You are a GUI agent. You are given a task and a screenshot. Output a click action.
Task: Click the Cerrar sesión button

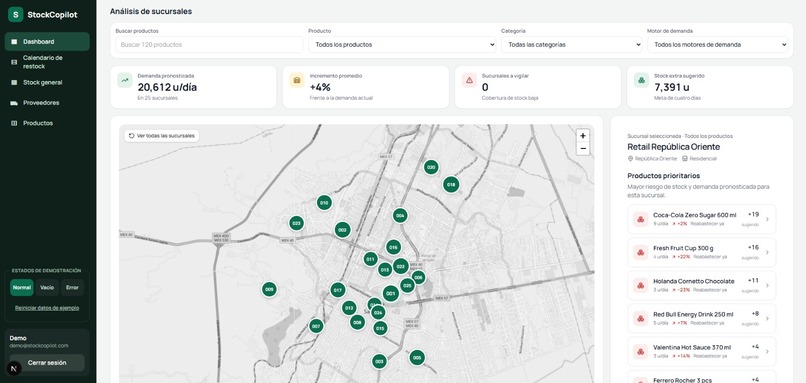(x=47, y=362)
